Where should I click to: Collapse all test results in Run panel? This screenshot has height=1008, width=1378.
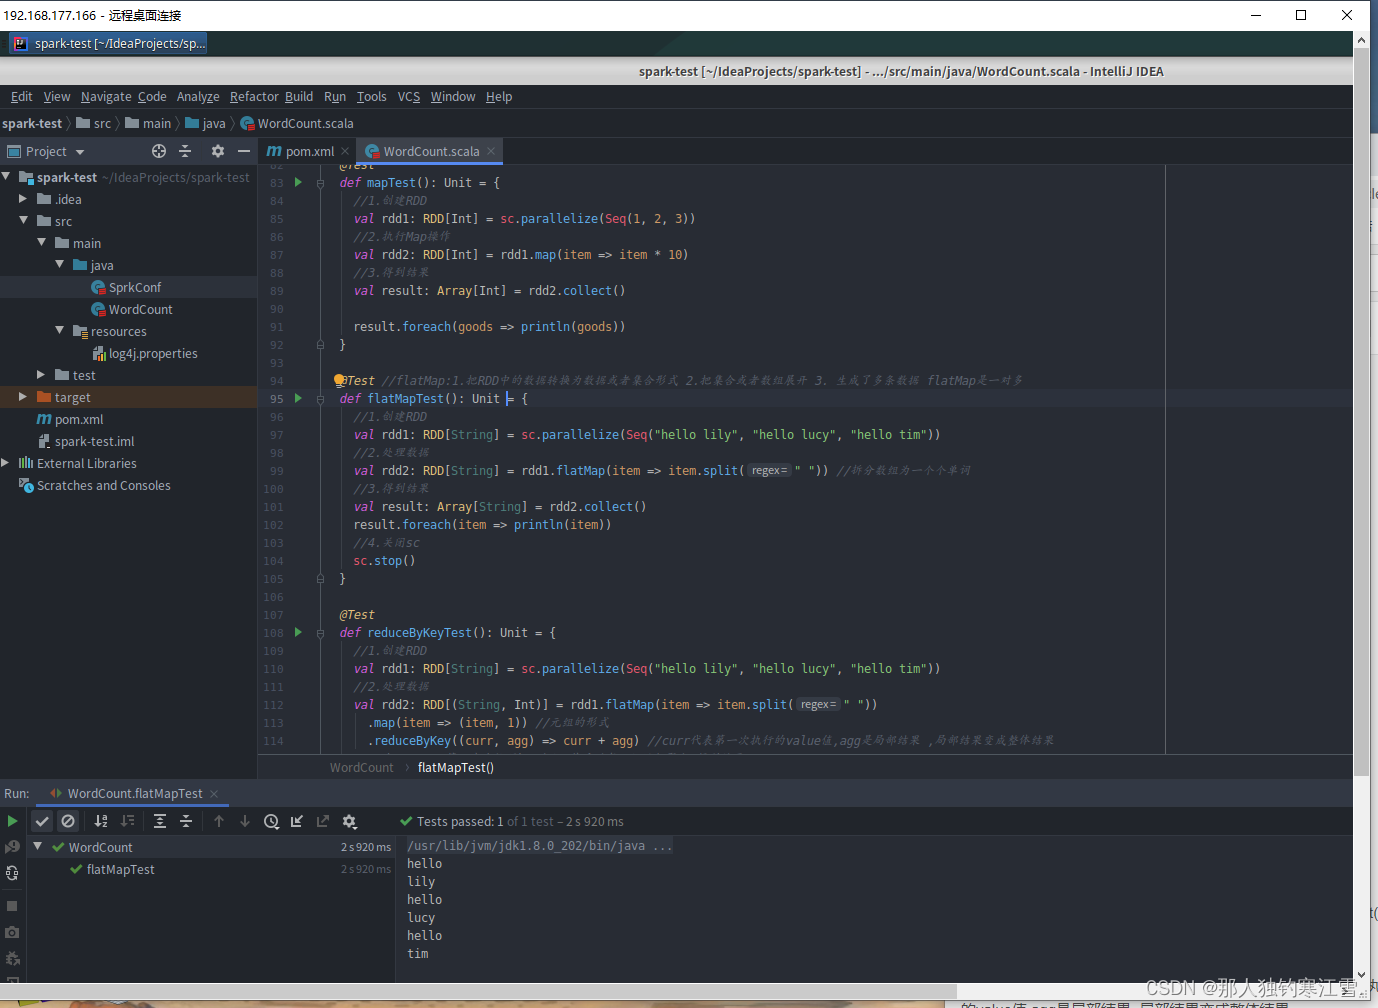[186, 821]
